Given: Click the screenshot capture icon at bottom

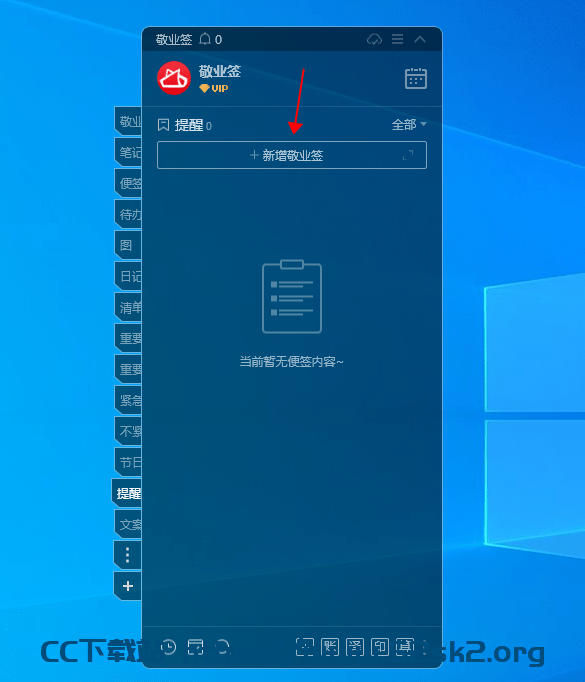Looking at the screenshot, I should point(304,647).
